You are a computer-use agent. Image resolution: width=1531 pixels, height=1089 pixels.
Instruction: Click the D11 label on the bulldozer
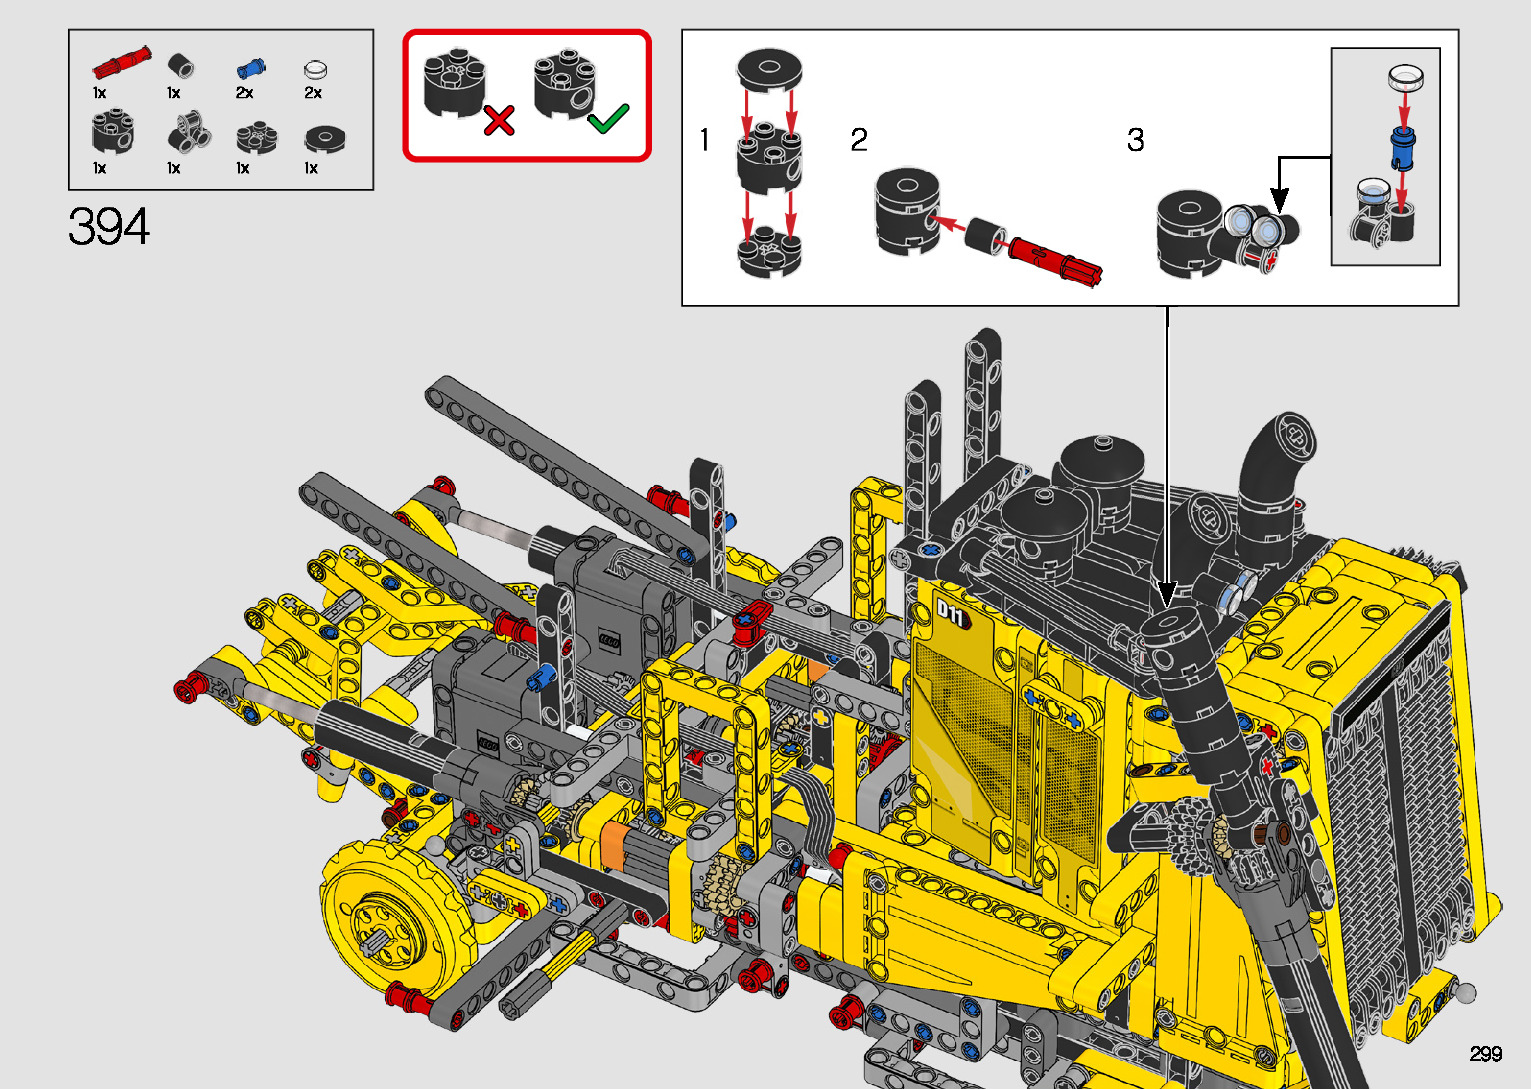click(x=950, y=613)
